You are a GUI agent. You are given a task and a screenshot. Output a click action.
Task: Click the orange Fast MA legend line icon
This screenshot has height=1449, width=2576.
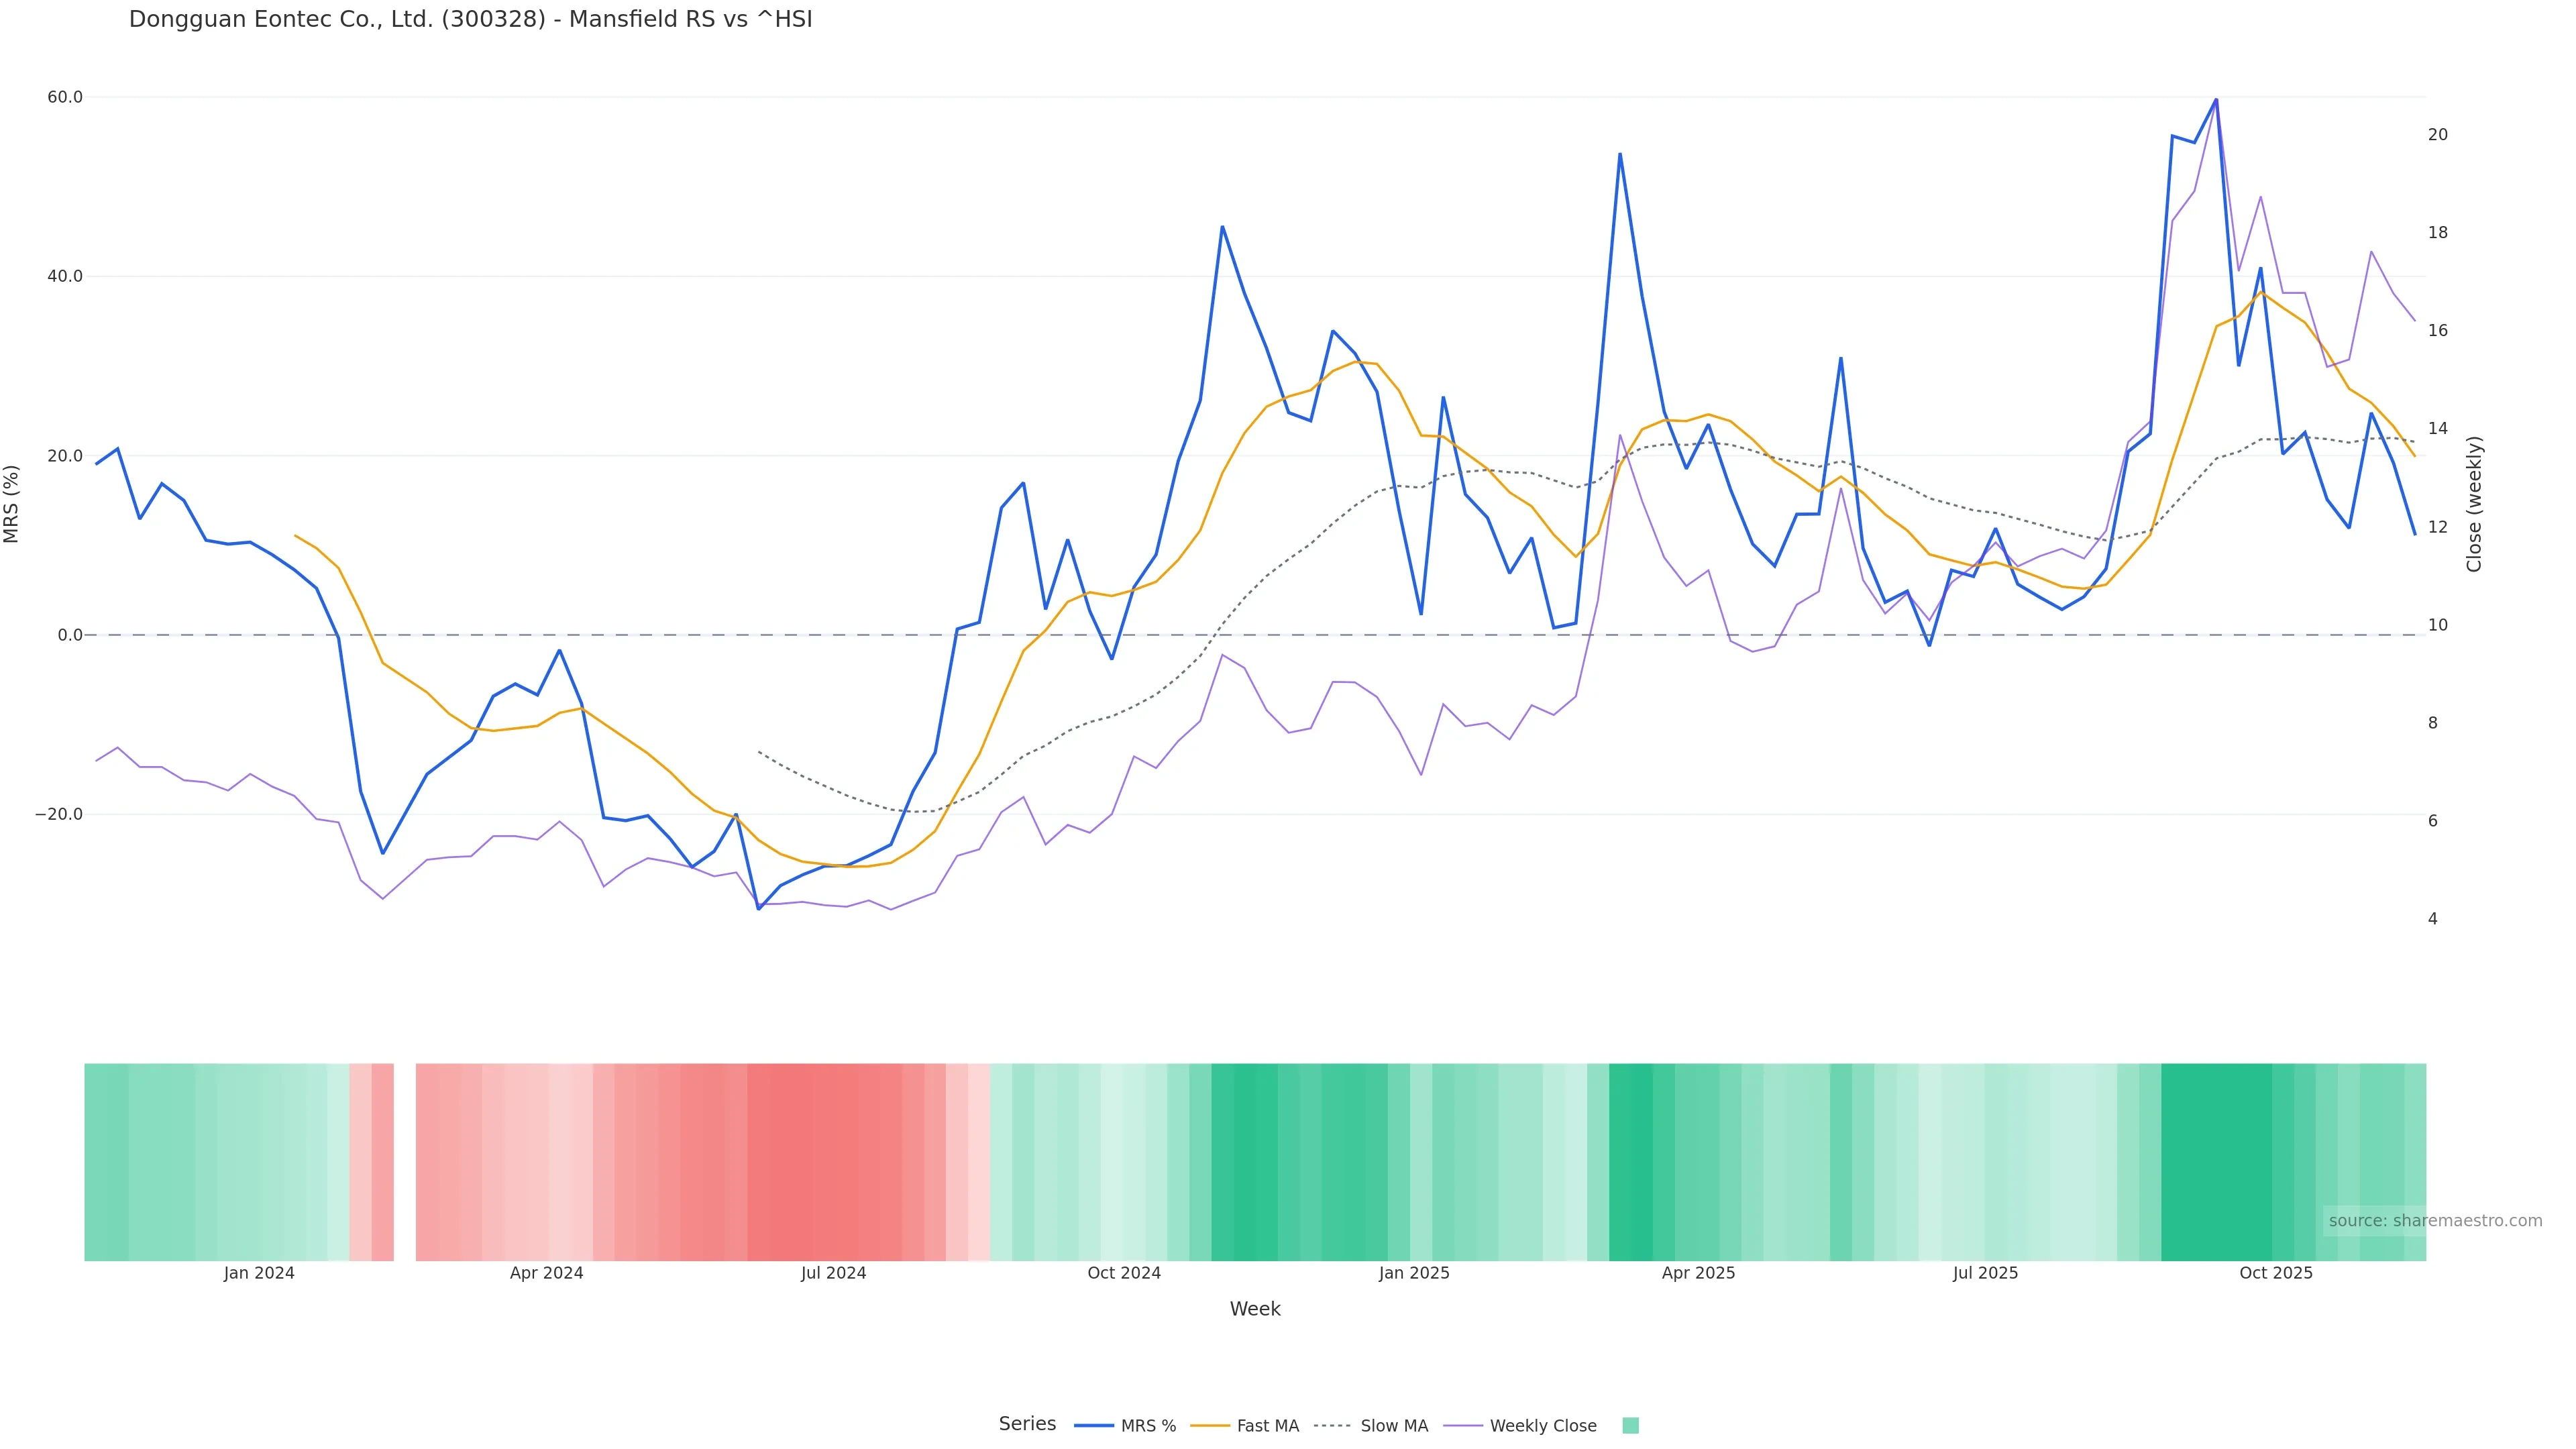pos(1210,1426)
